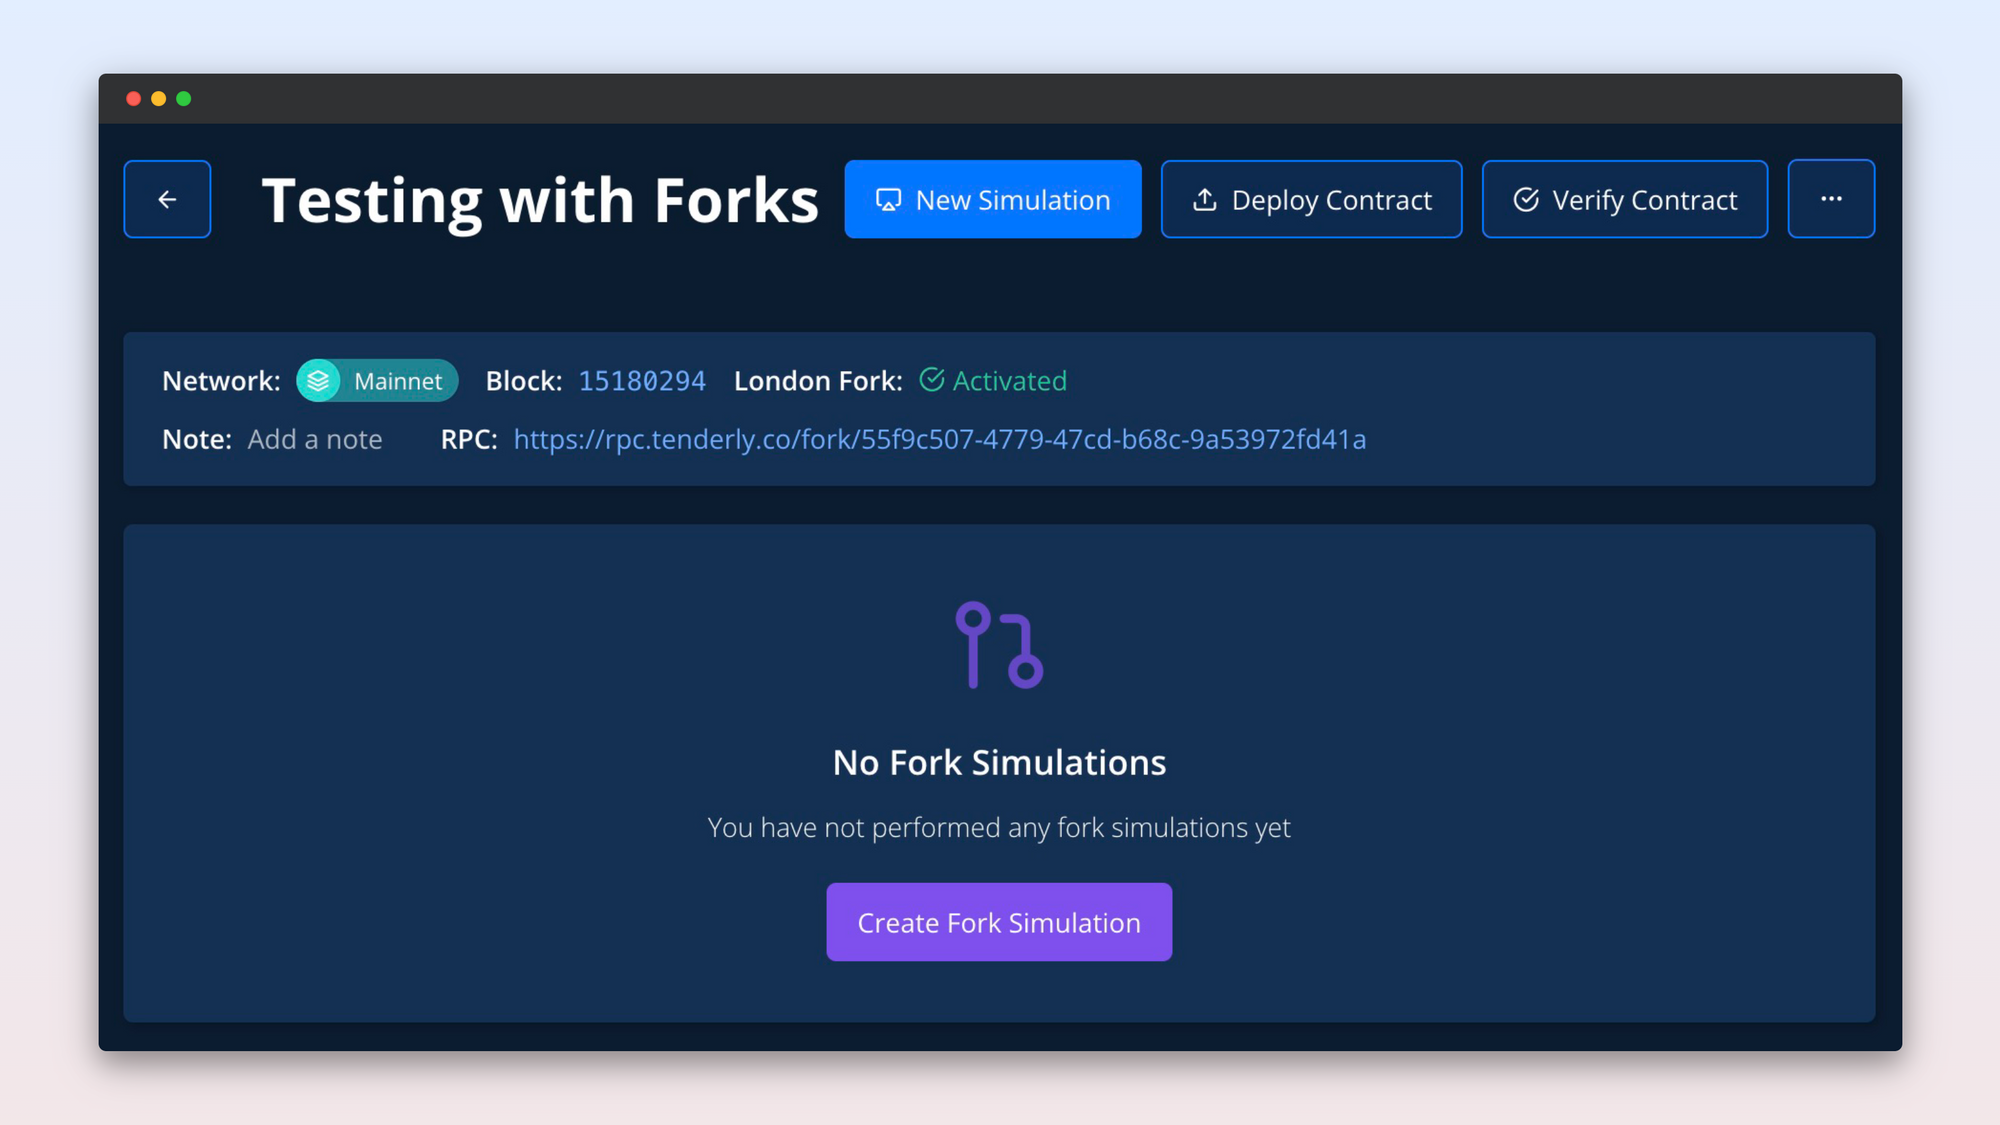Click the upload icon on Deploy Contract

pos(1205,199)
